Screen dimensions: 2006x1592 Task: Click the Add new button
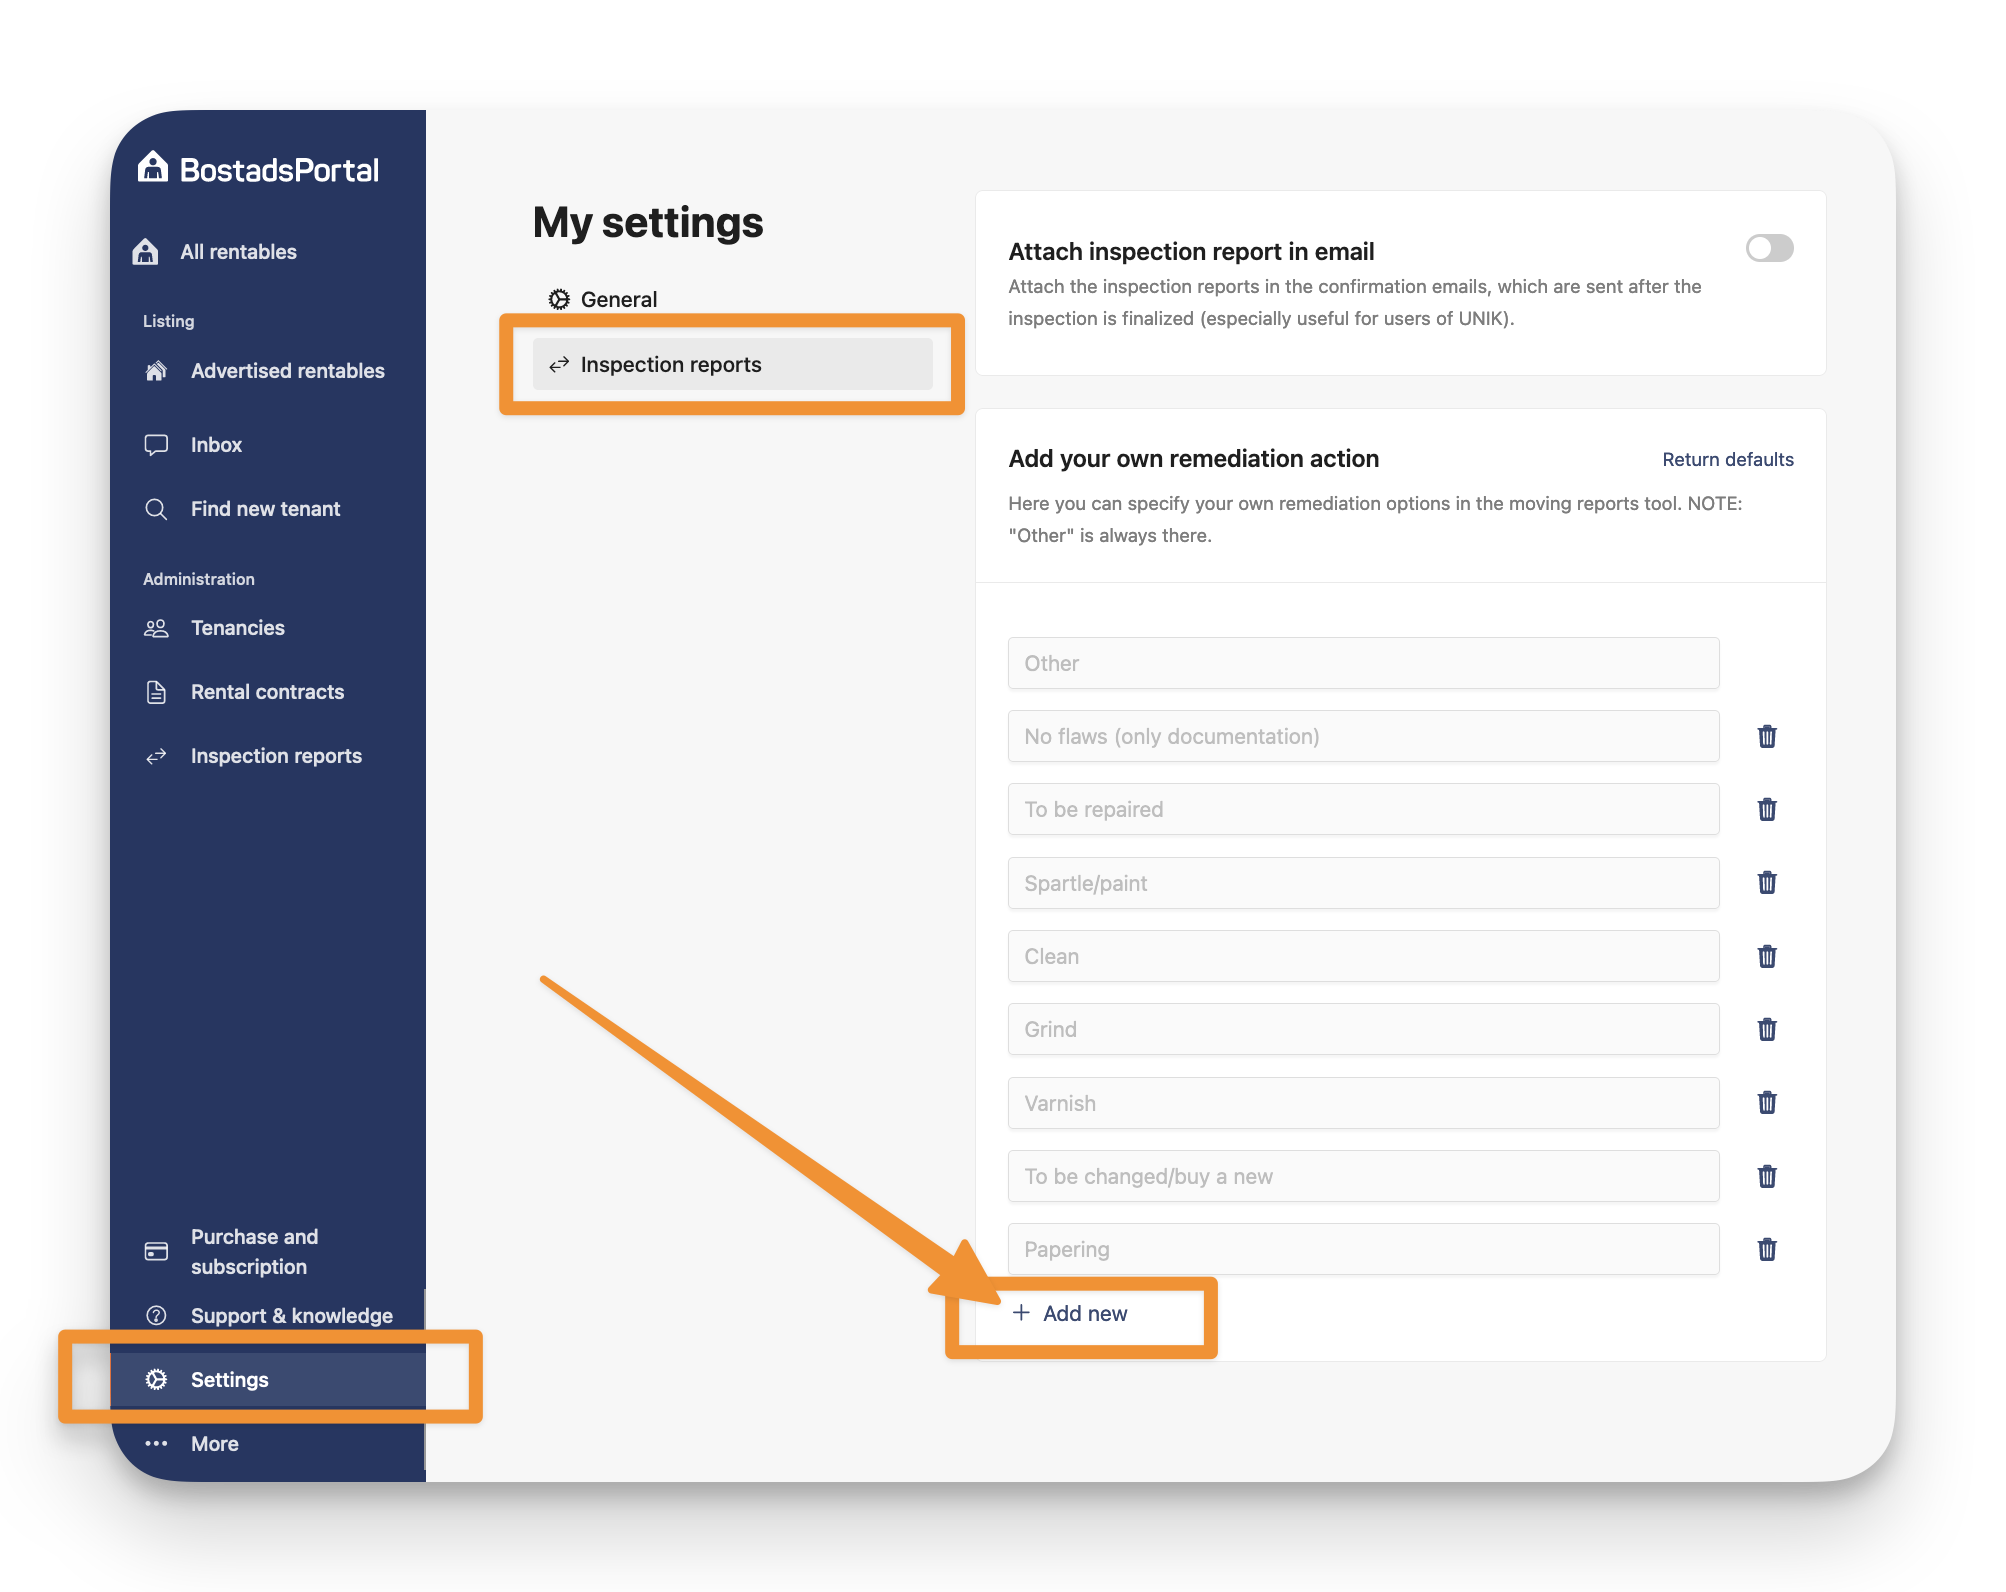pyautogui.click(x=1070, y=1313)
